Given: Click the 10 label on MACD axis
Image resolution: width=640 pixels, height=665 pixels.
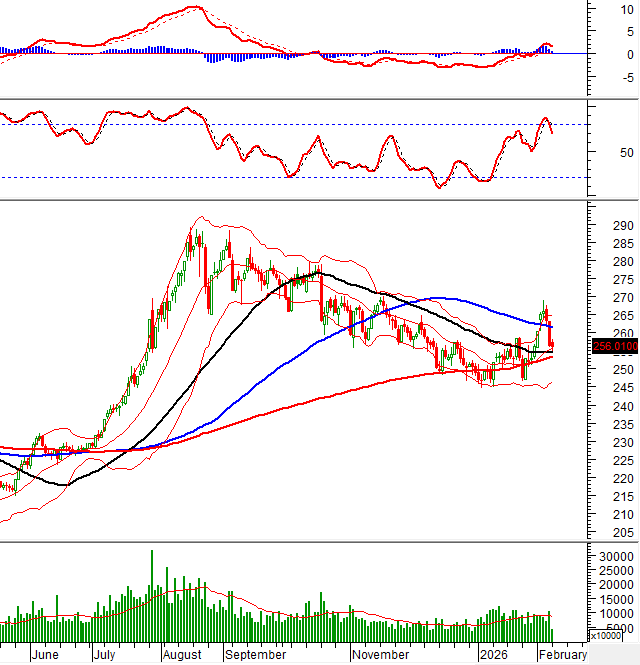Looking at the screenshot, I should [598, 8].
